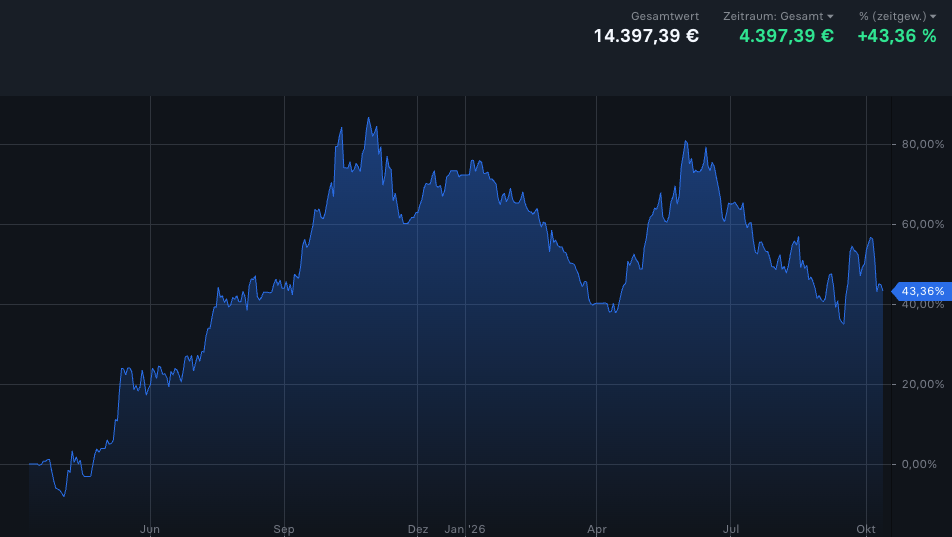Click the 0,00% axis label
The height and width of the screenshot is (537, 952).
tap(919, 464)
